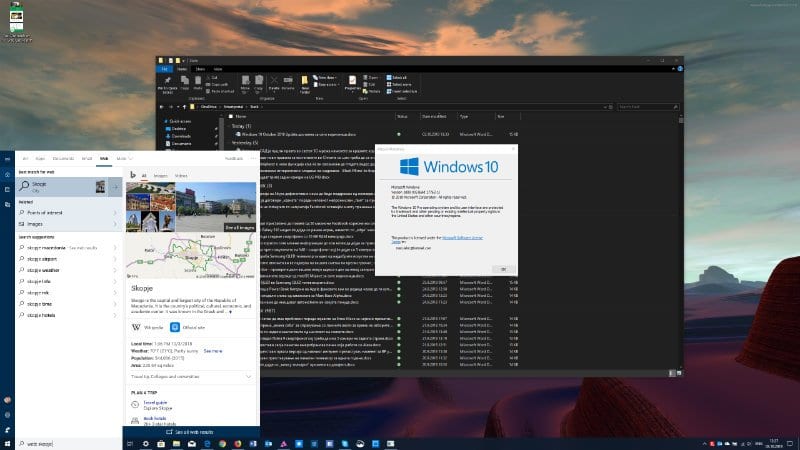Click Select none in Explorer ribbon
The width and height of the screenshot is (800, 450).
[x=398, y=84]
